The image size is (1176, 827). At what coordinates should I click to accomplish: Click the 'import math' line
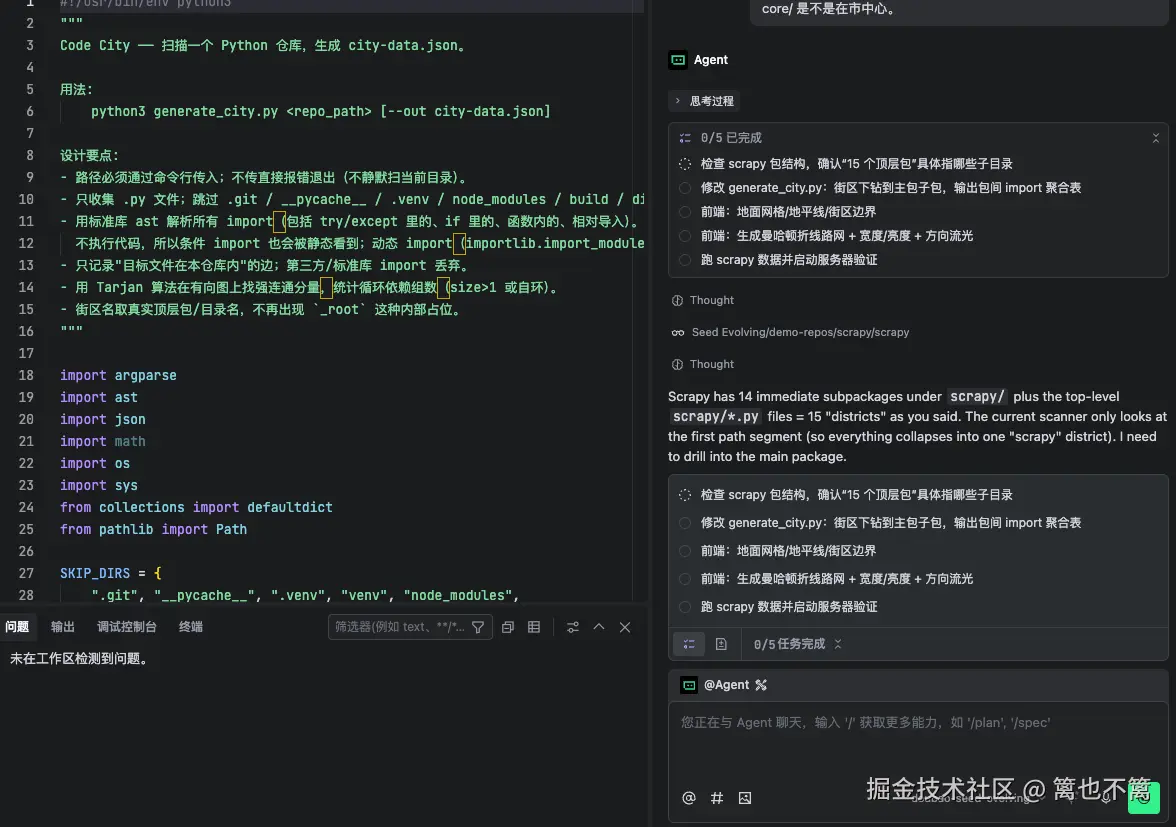click(x=103, y=442)
